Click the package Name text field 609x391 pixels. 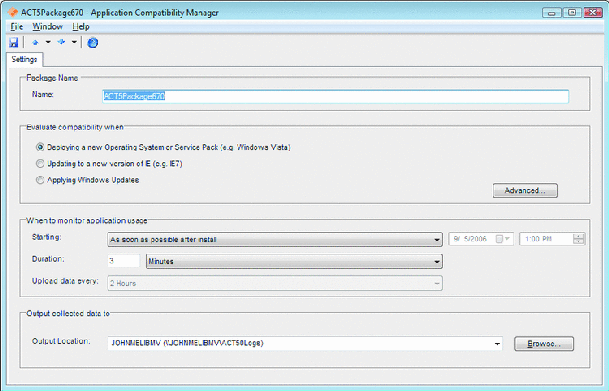336,96
